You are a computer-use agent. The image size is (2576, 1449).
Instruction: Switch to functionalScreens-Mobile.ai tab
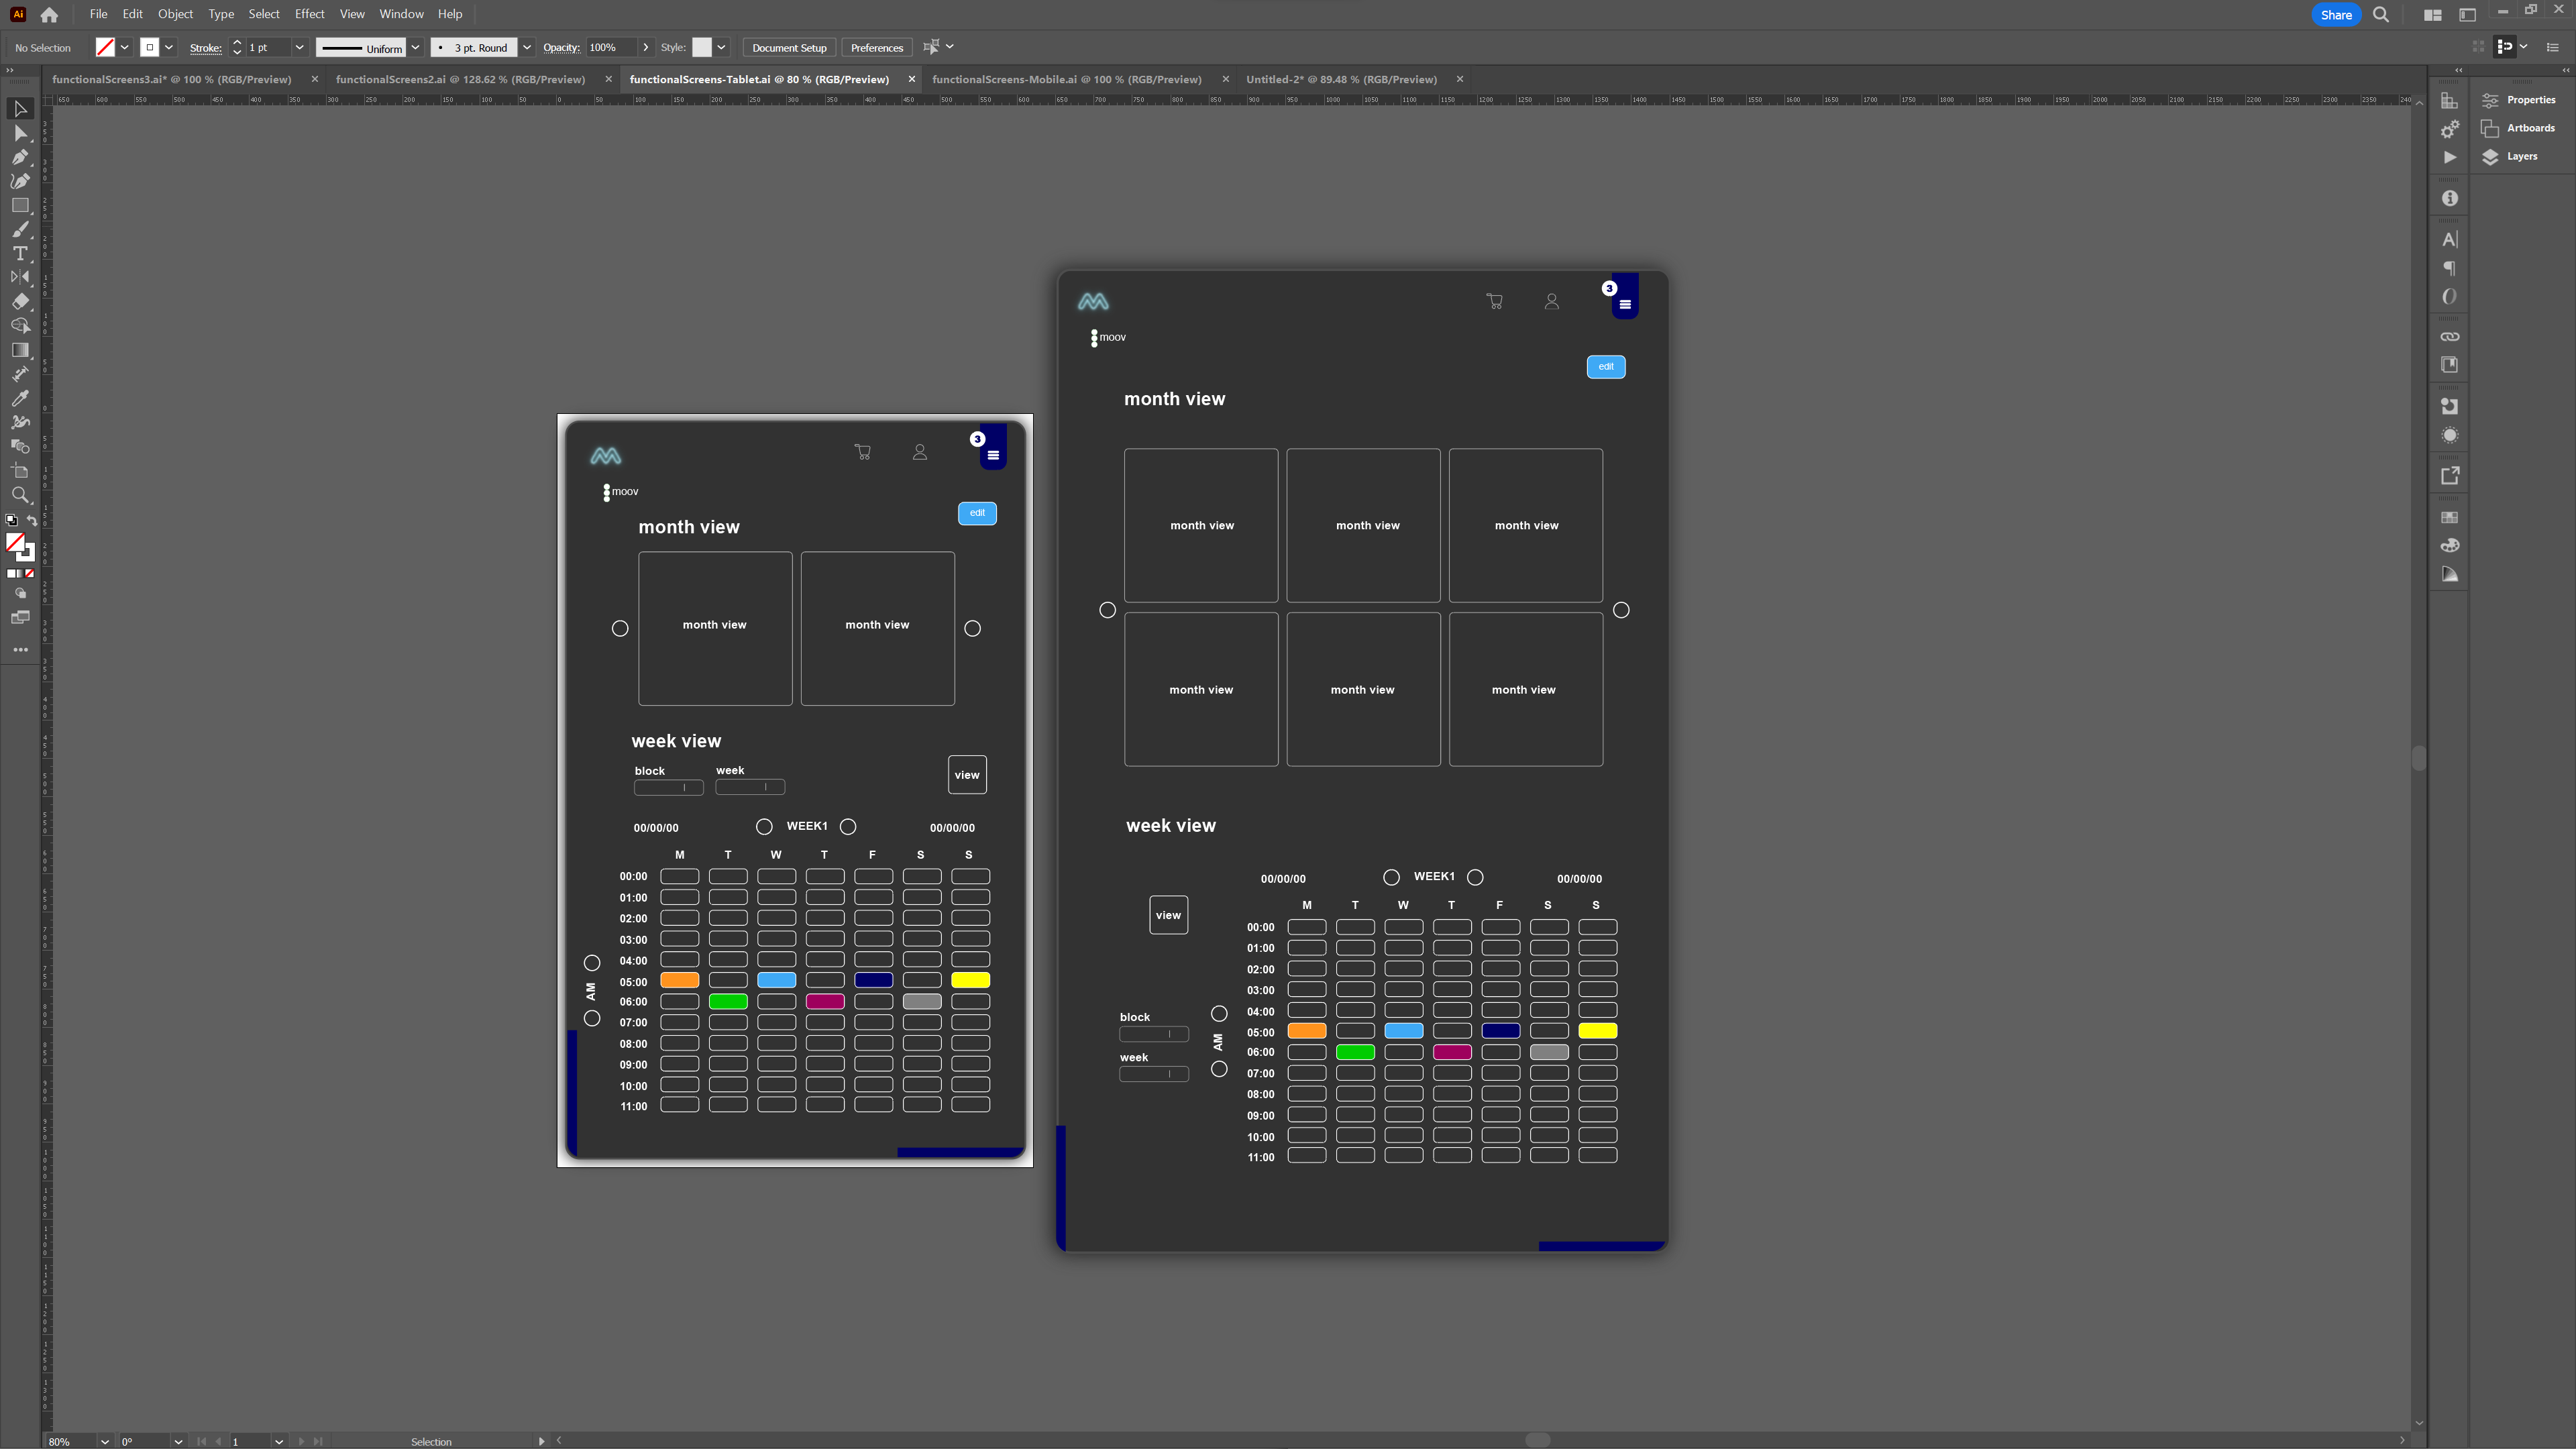pos(1066,79)
